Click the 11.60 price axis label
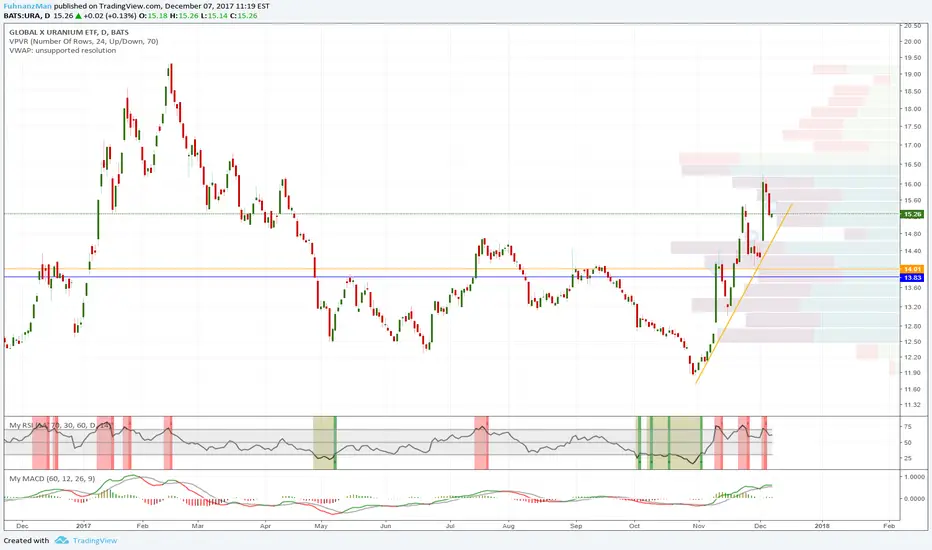 click(912, 389)
